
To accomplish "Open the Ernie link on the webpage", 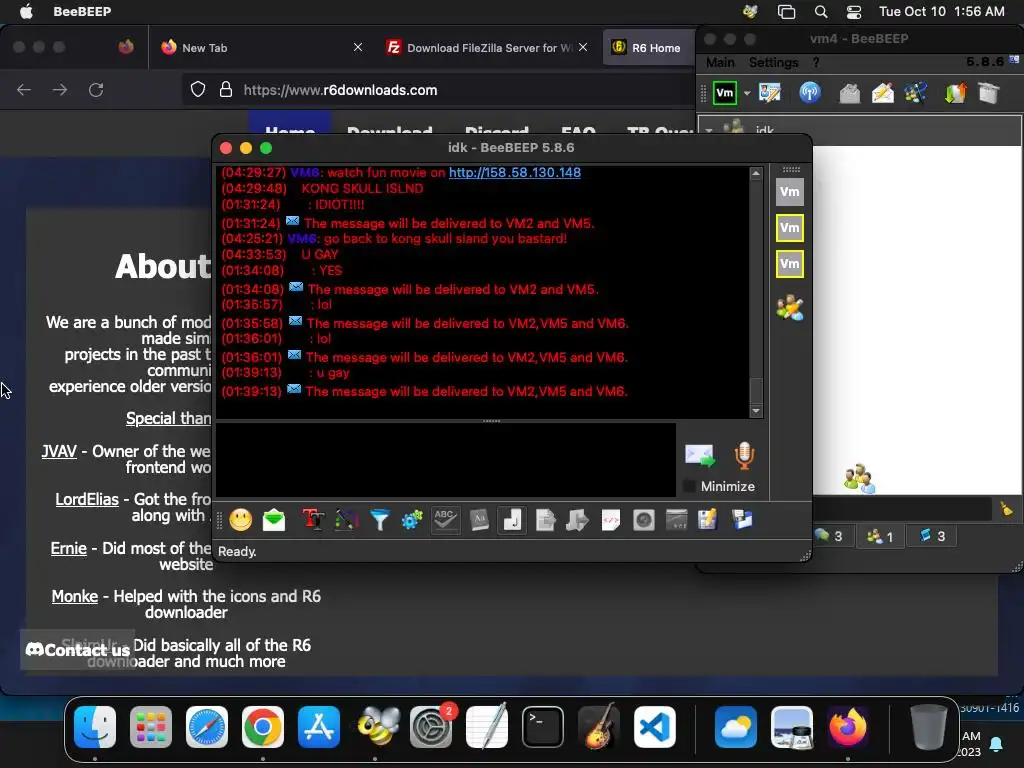I will tap(69, 548).
